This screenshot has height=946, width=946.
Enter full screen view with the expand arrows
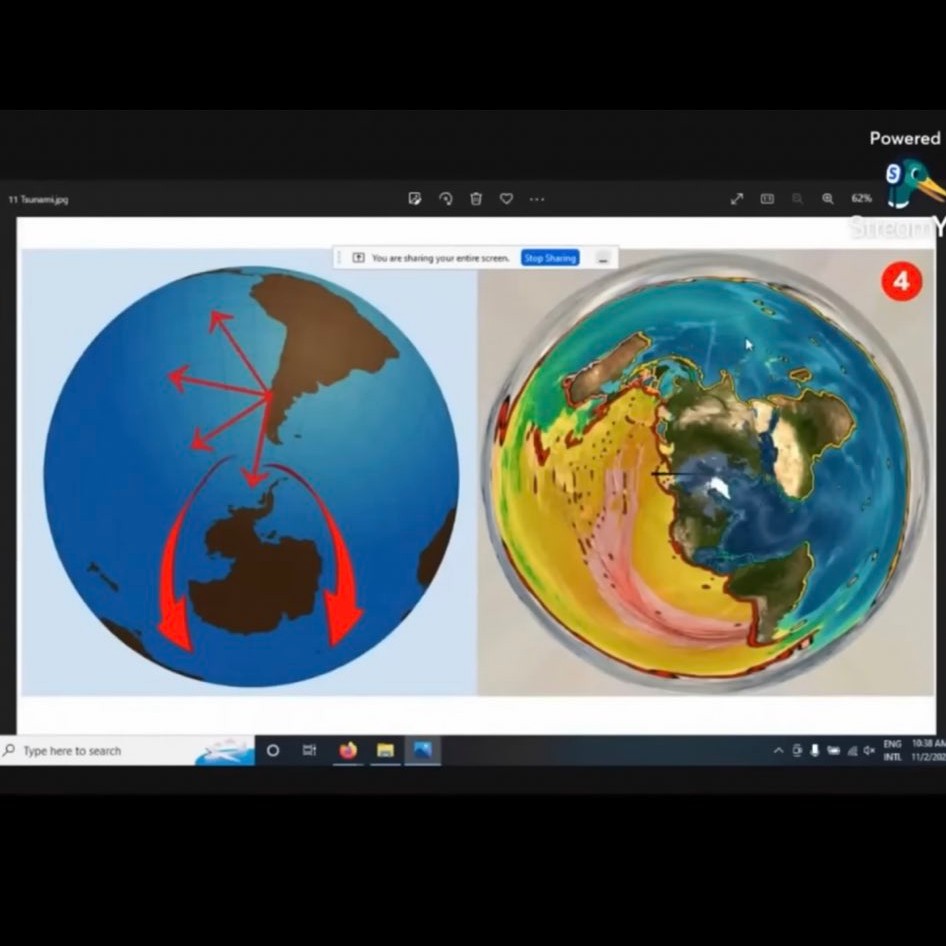[x=737, y=198]
